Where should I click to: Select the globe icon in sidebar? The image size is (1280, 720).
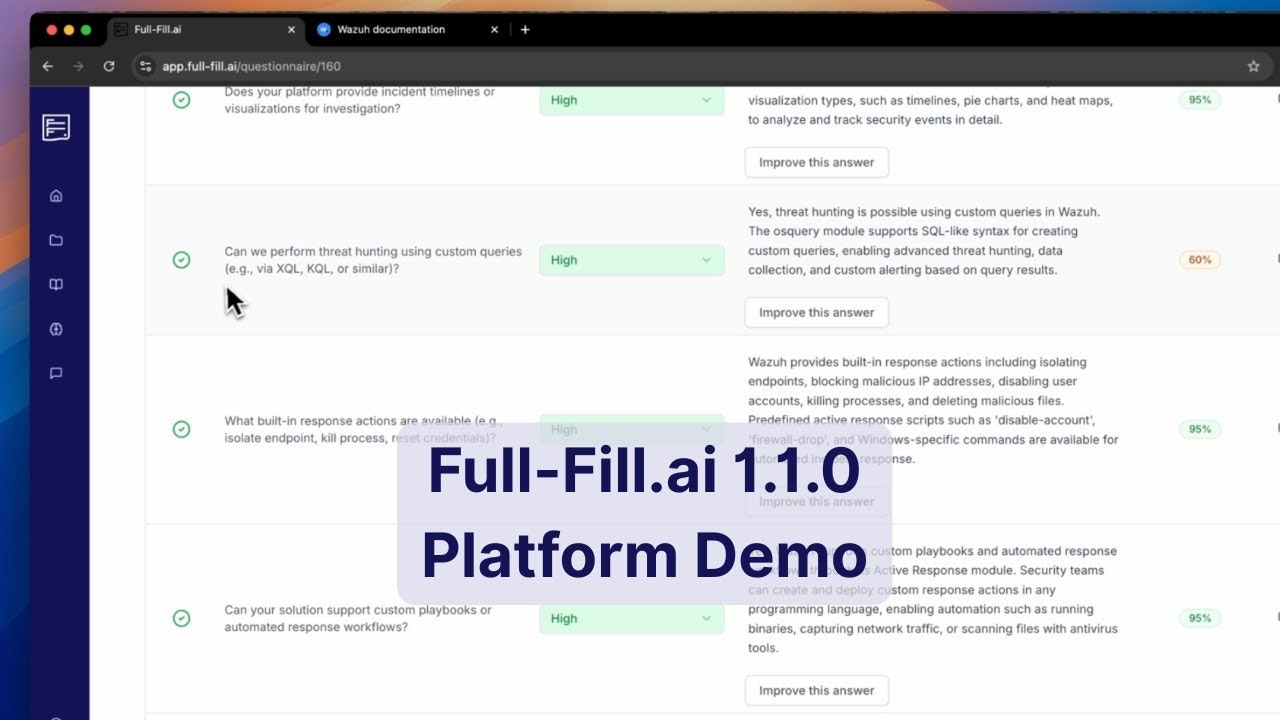[x=56, y=328]
